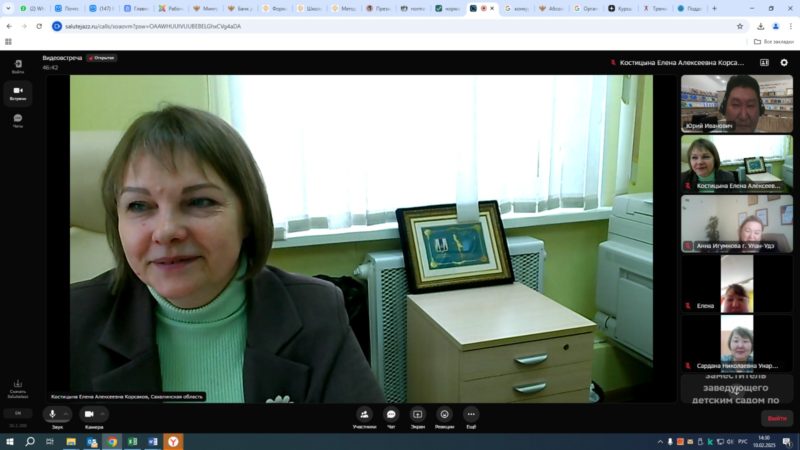Select Юрий Иванович video thumbnail
The height and width of the screenshot is (450, 800).
737,104
